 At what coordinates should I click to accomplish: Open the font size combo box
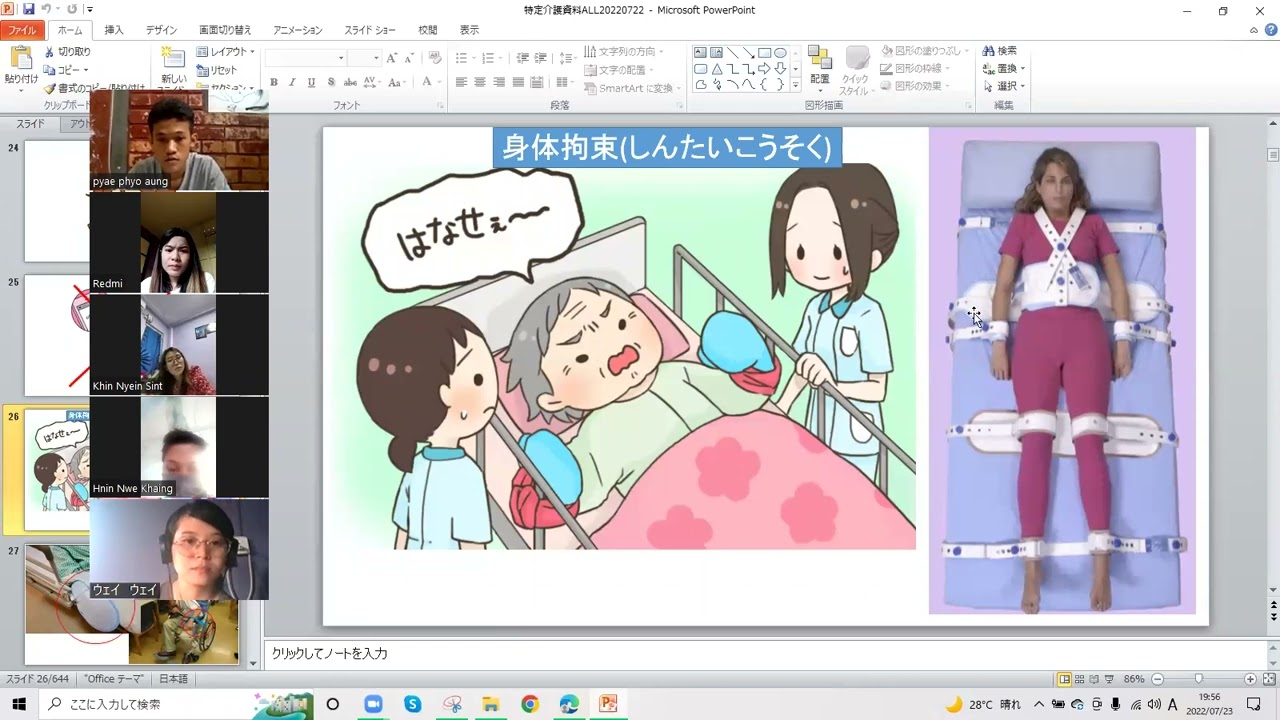[364, 58]
